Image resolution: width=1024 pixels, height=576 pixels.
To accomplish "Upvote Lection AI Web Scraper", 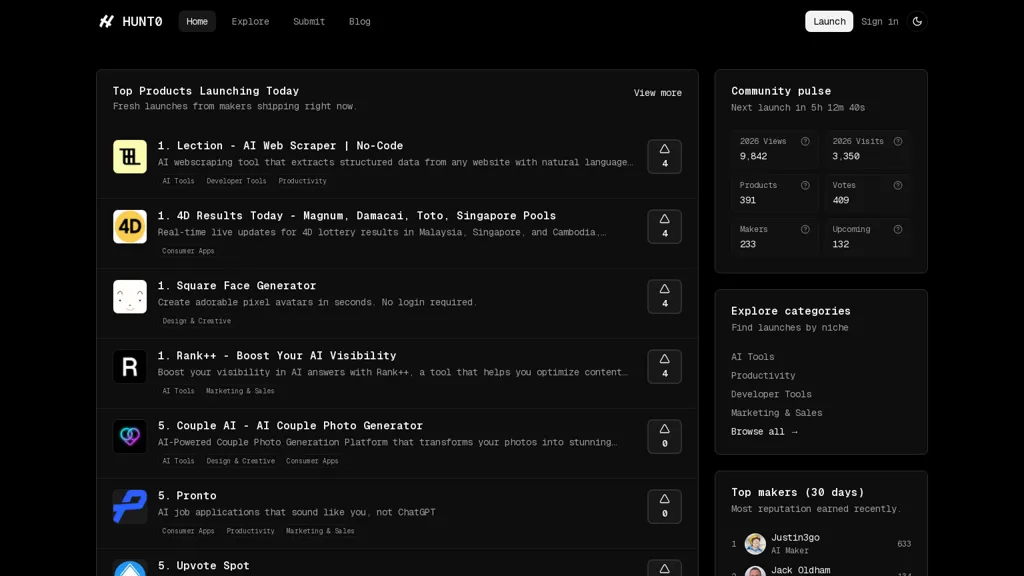I will pos(664,157).
